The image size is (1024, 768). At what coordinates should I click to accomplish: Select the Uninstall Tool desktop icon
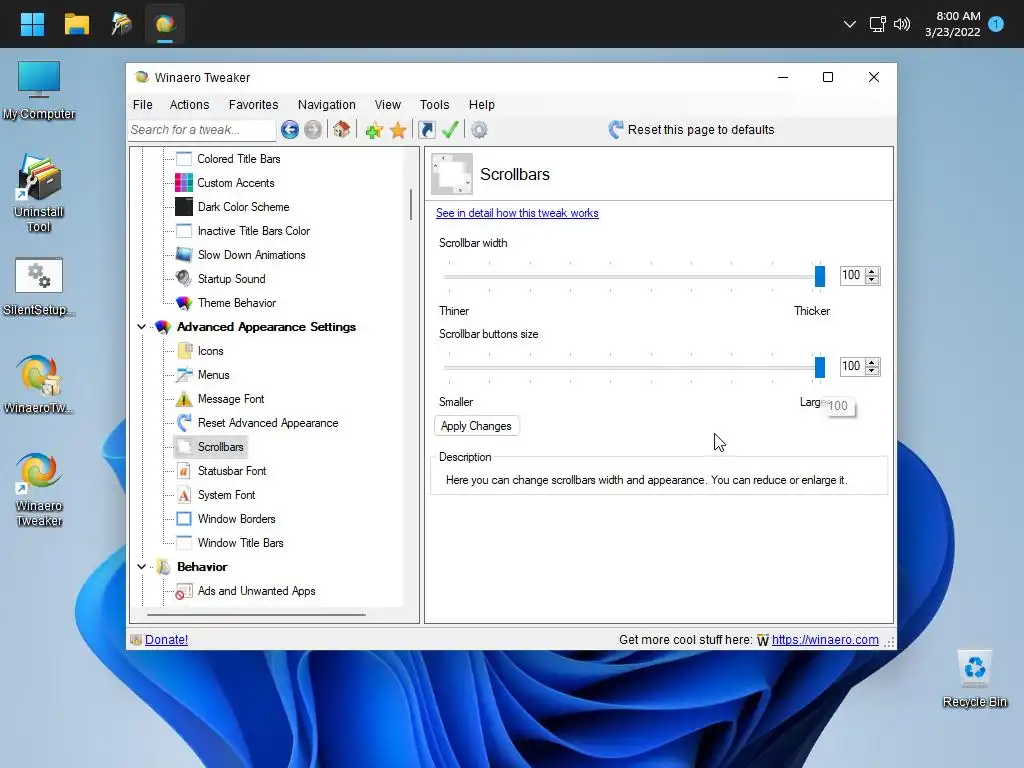point(39,193)
